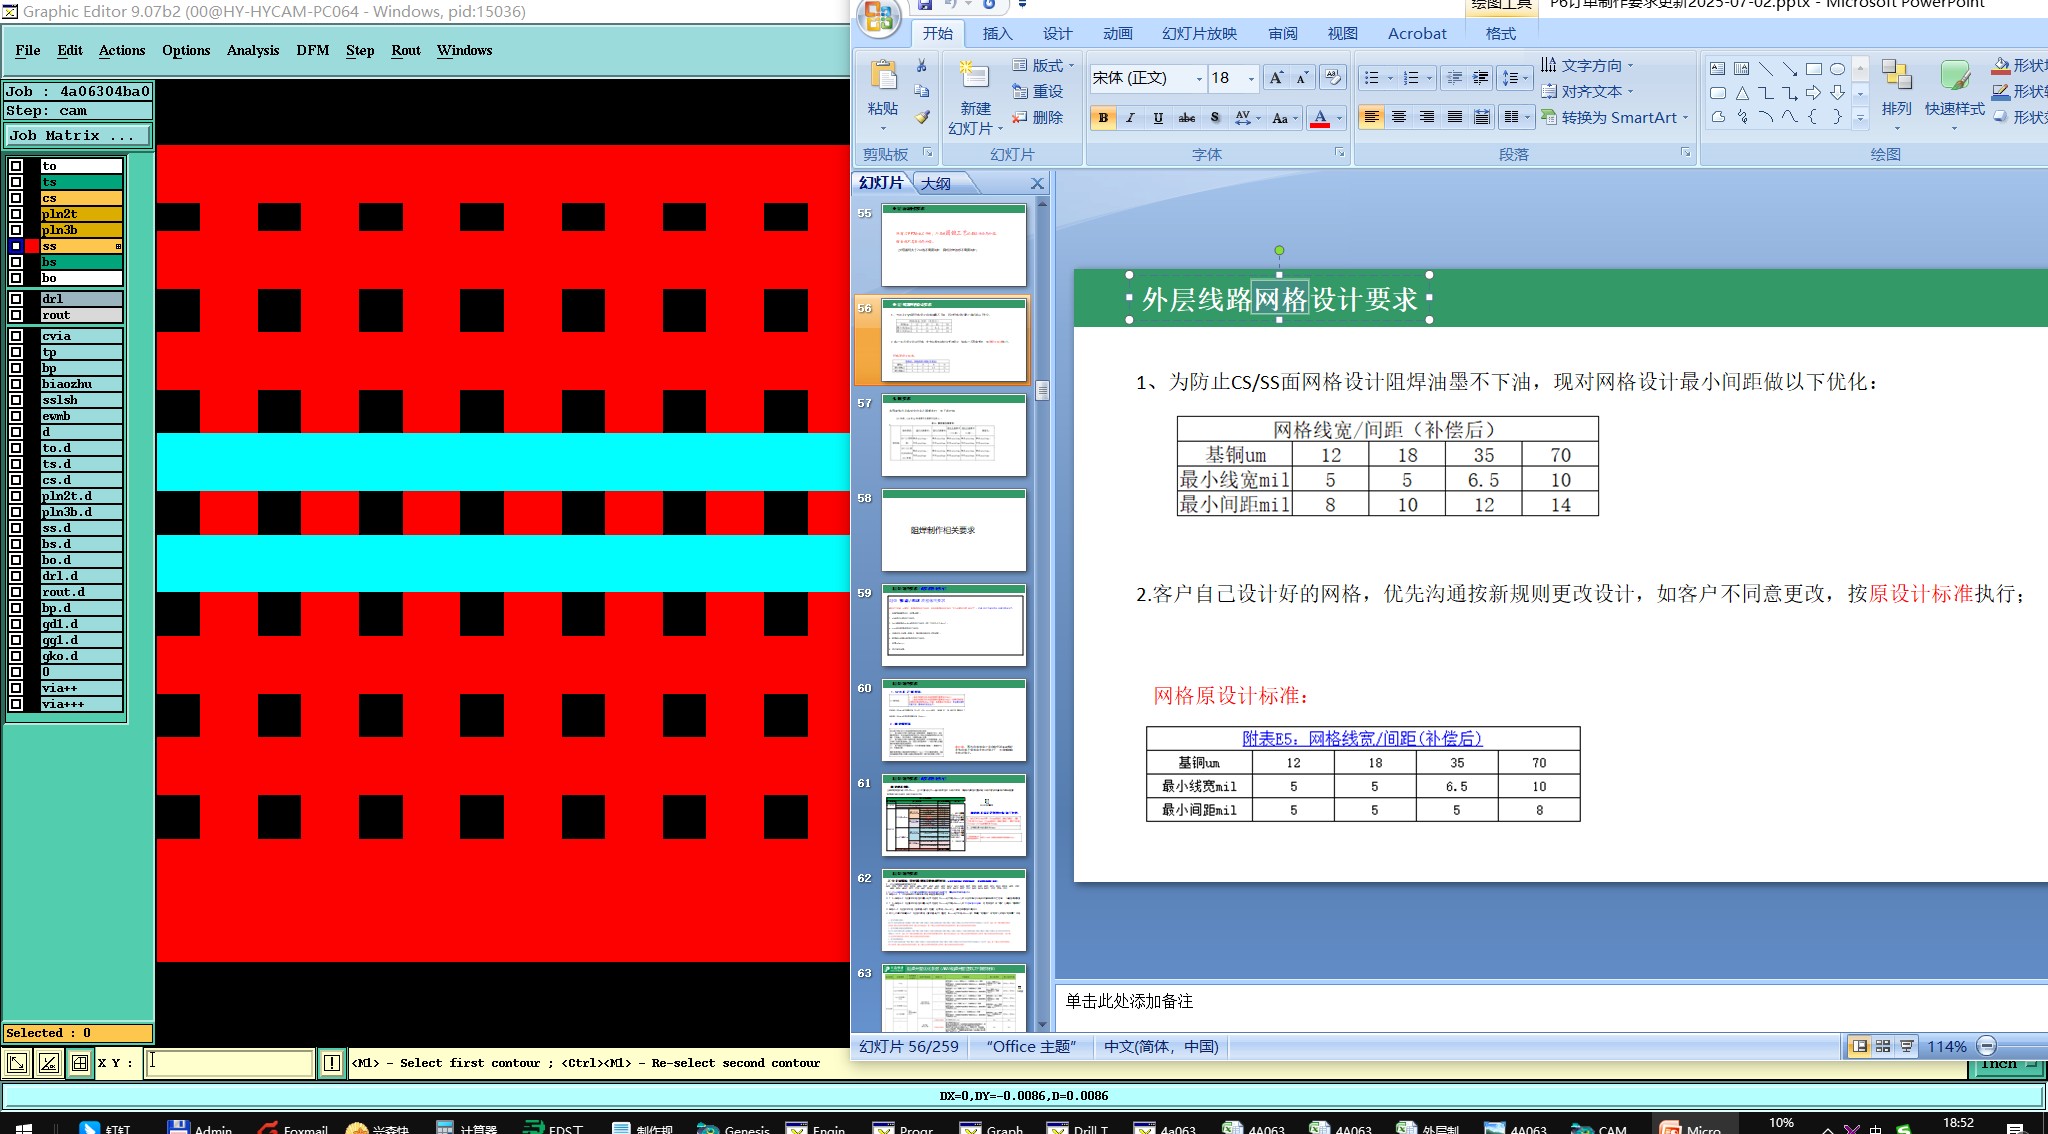Click the italic formatting icon

pyautogui.click(x=1130, y=118)
